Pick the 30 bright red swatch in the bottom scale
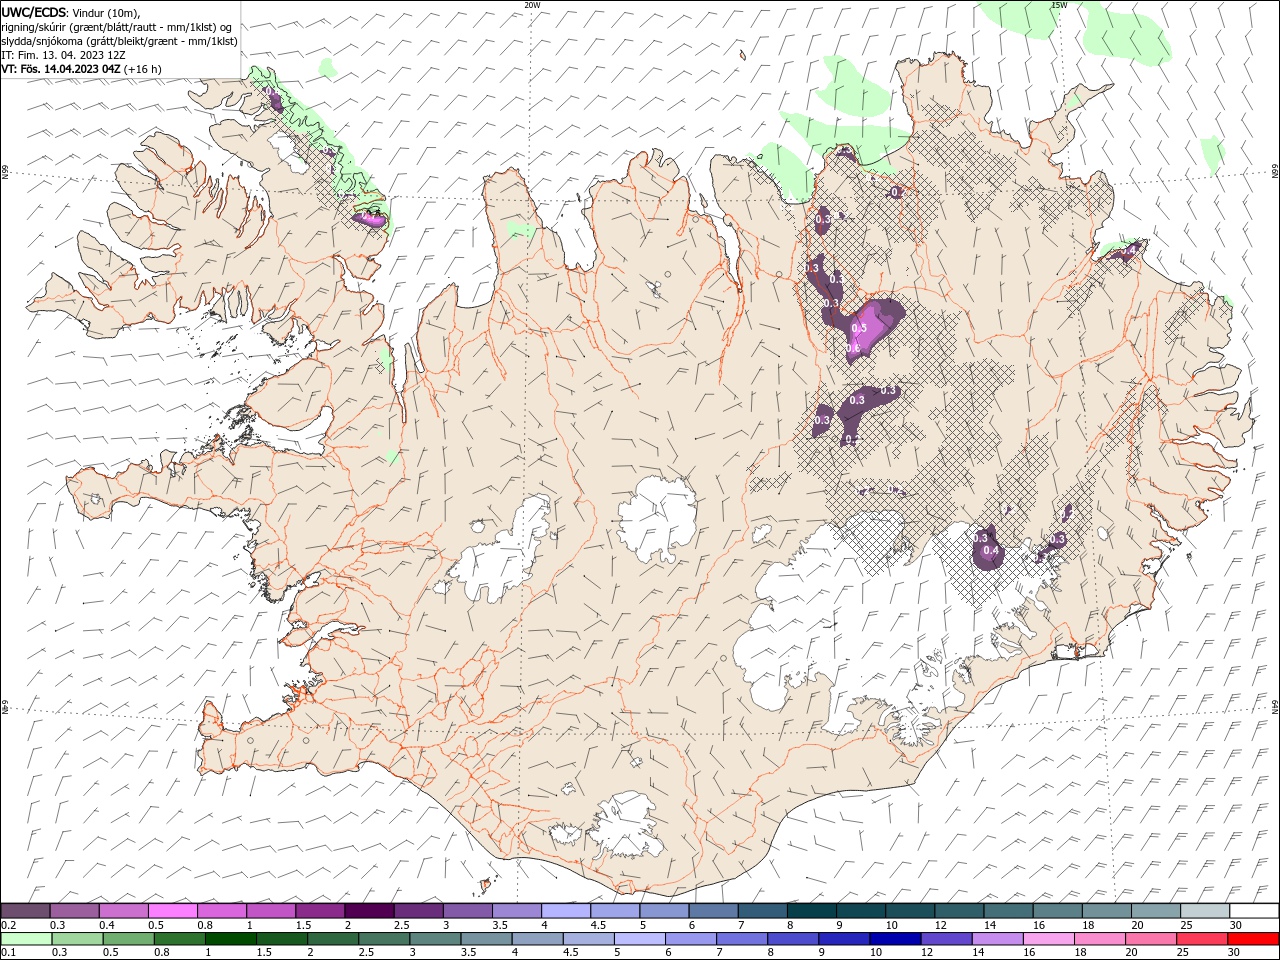The width and height of the screenshot is (1280, 960). point(1253,939)
